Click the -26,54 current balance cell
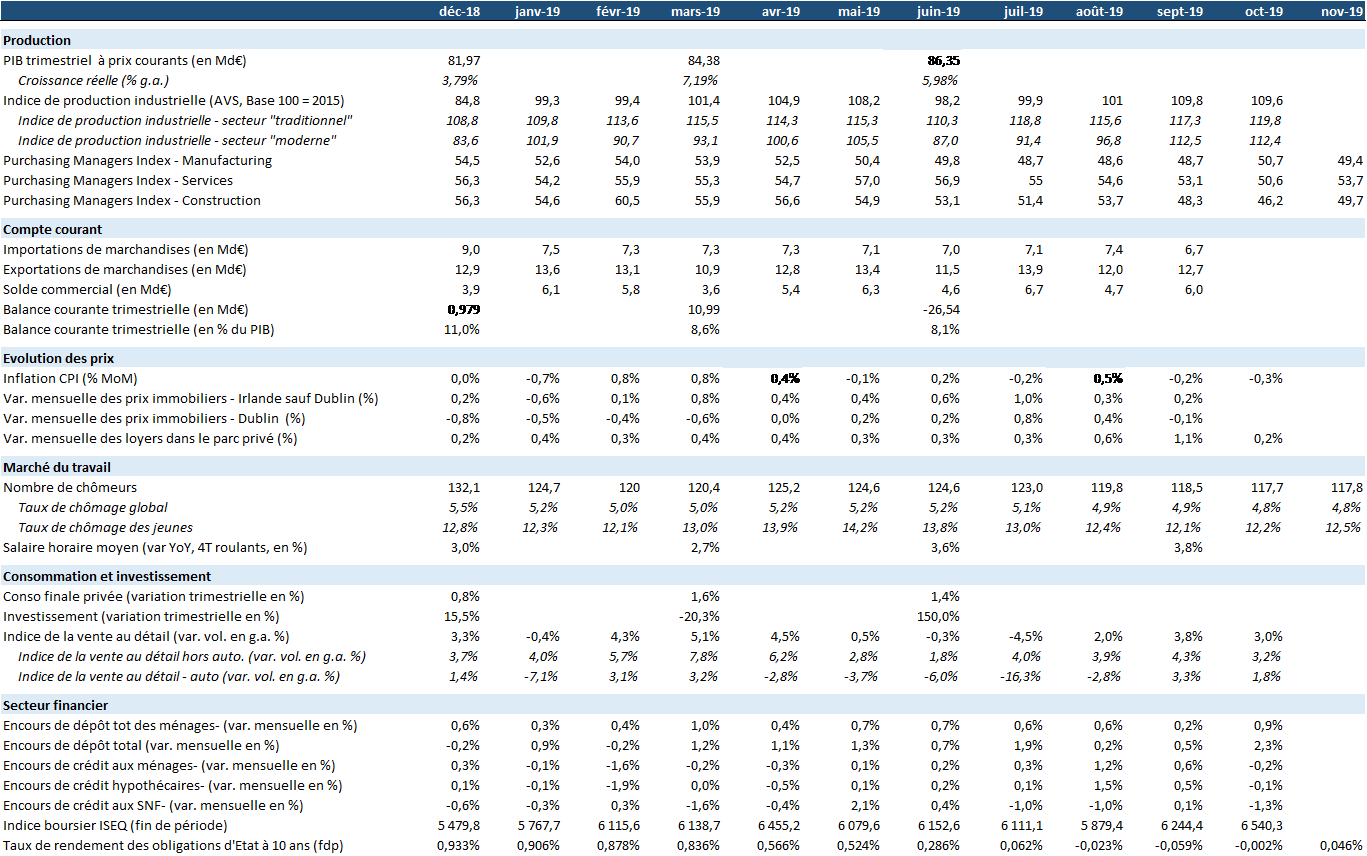The image size is (1367, 856). point(941,309)
